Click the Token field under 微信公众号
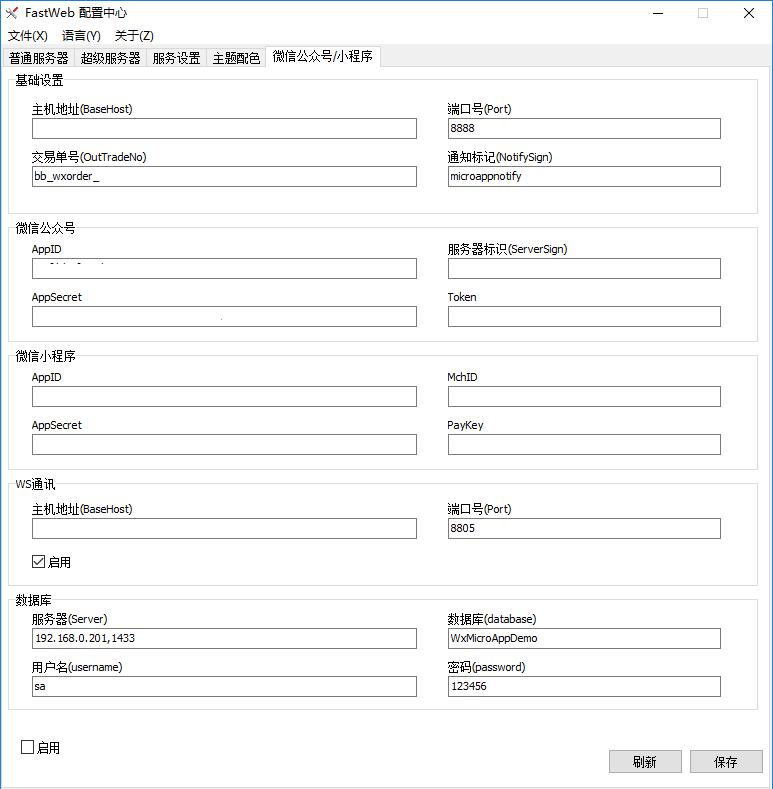 click(584, 316)
